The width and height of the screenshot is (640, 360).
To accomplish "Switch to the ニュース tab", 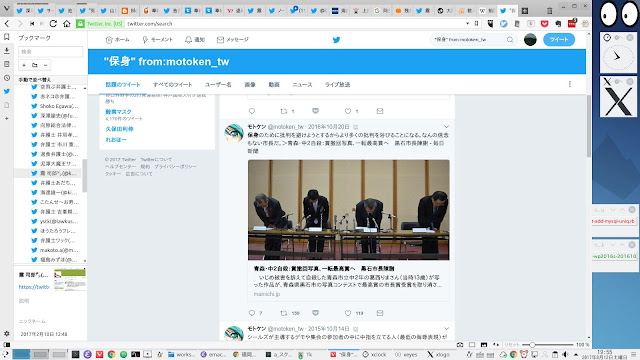I will point(302,84).
